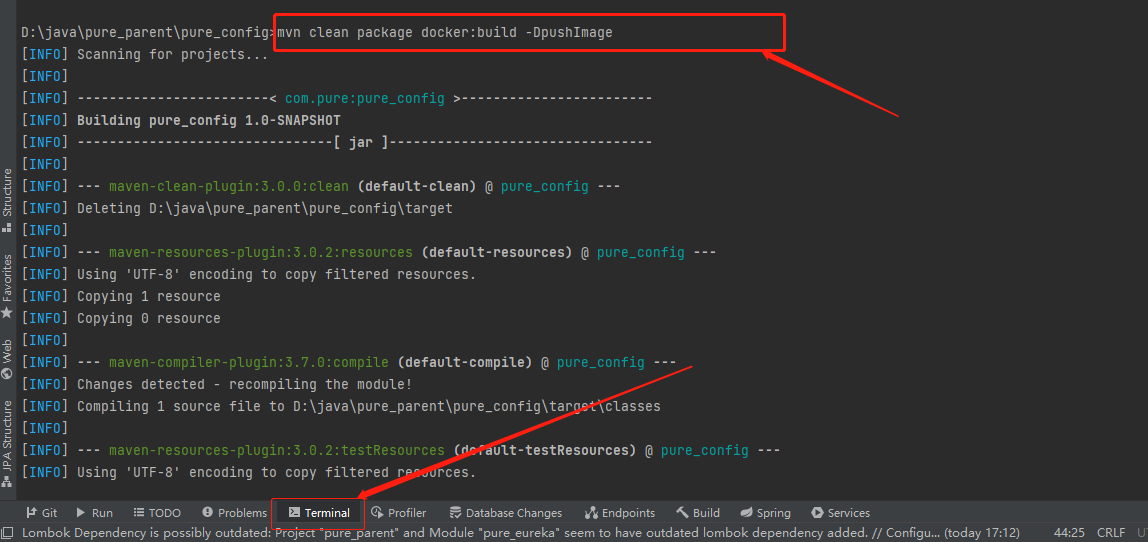Image resolution: width=1148 pixels, height=542 pixels.
Task: Open the Services tool window tab
Action: (x=840, y=513)
